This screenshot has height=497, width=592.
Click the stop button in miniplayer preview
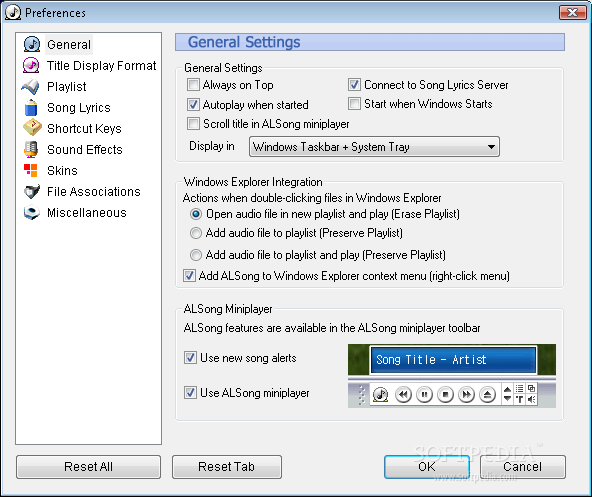click(x=446, y=395)
